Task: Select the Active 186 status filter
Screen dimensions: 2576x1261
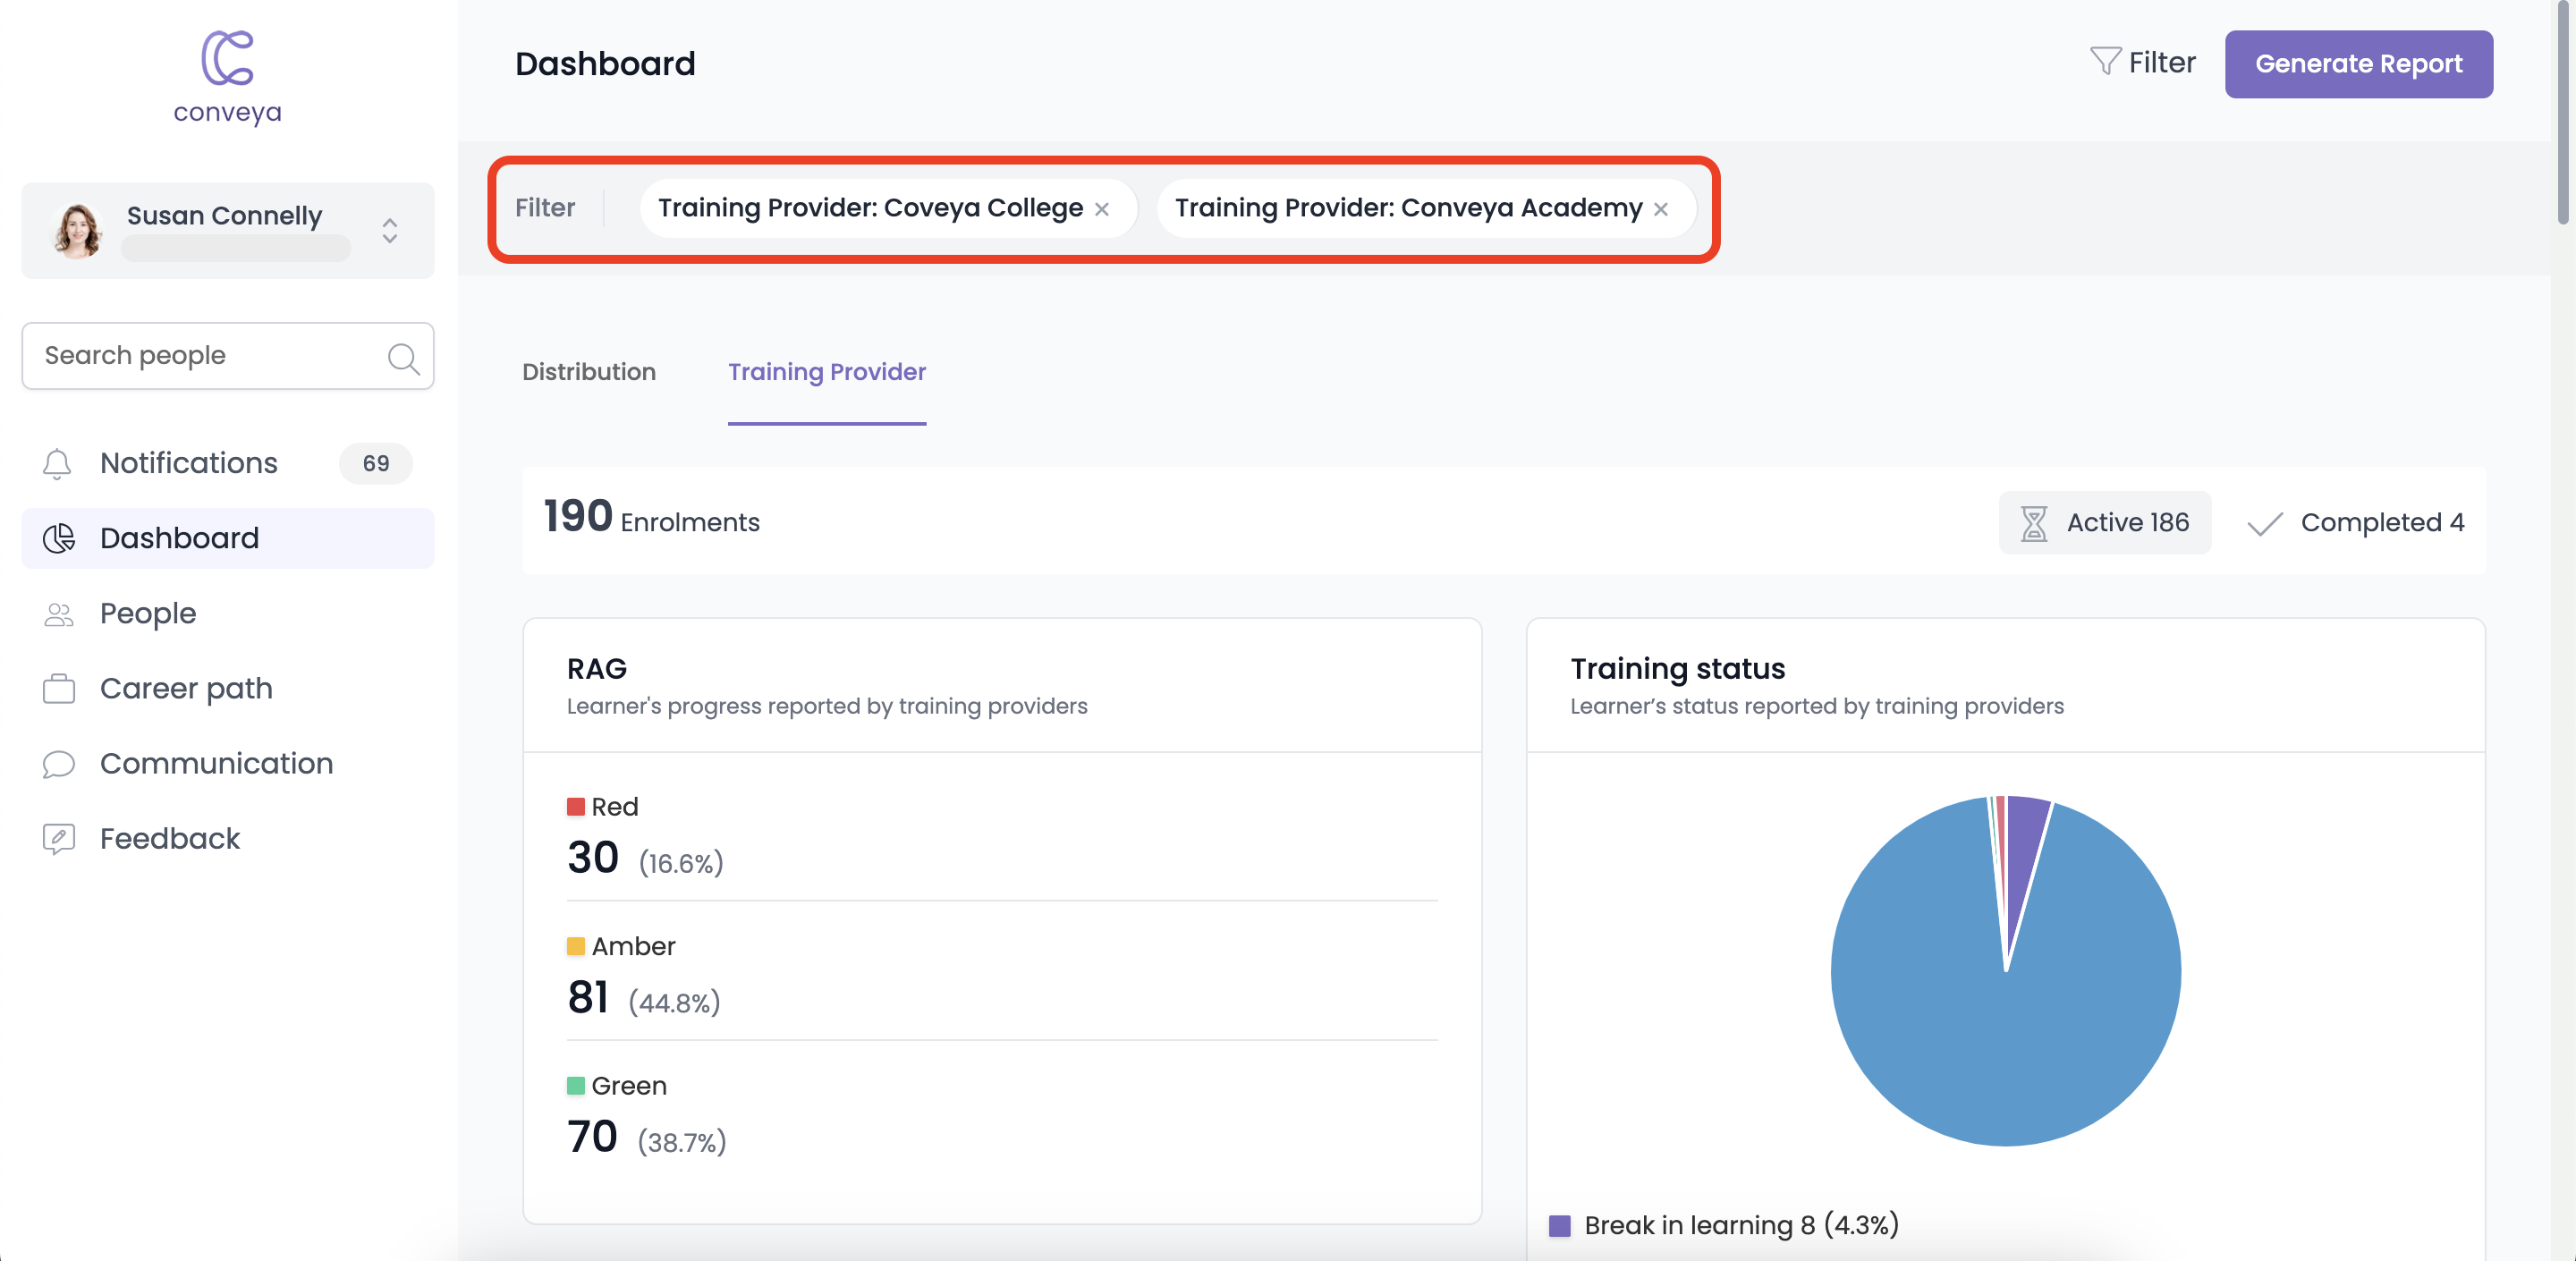Action: pyautogui.click(x=2105, y=523)
